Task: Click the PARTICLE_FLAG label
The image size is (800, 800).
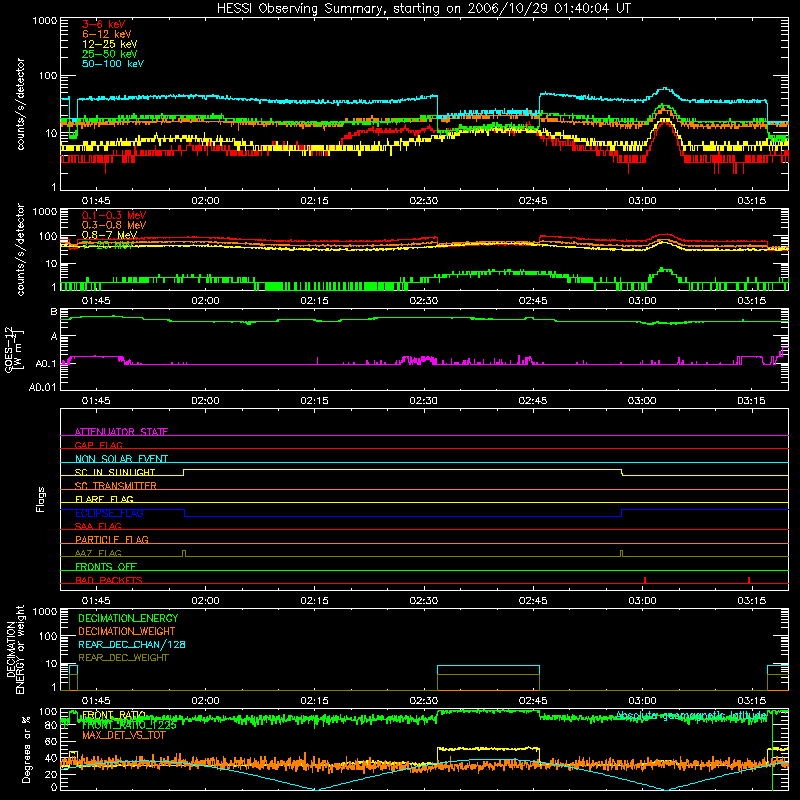Action: click(x=112, y=539)
